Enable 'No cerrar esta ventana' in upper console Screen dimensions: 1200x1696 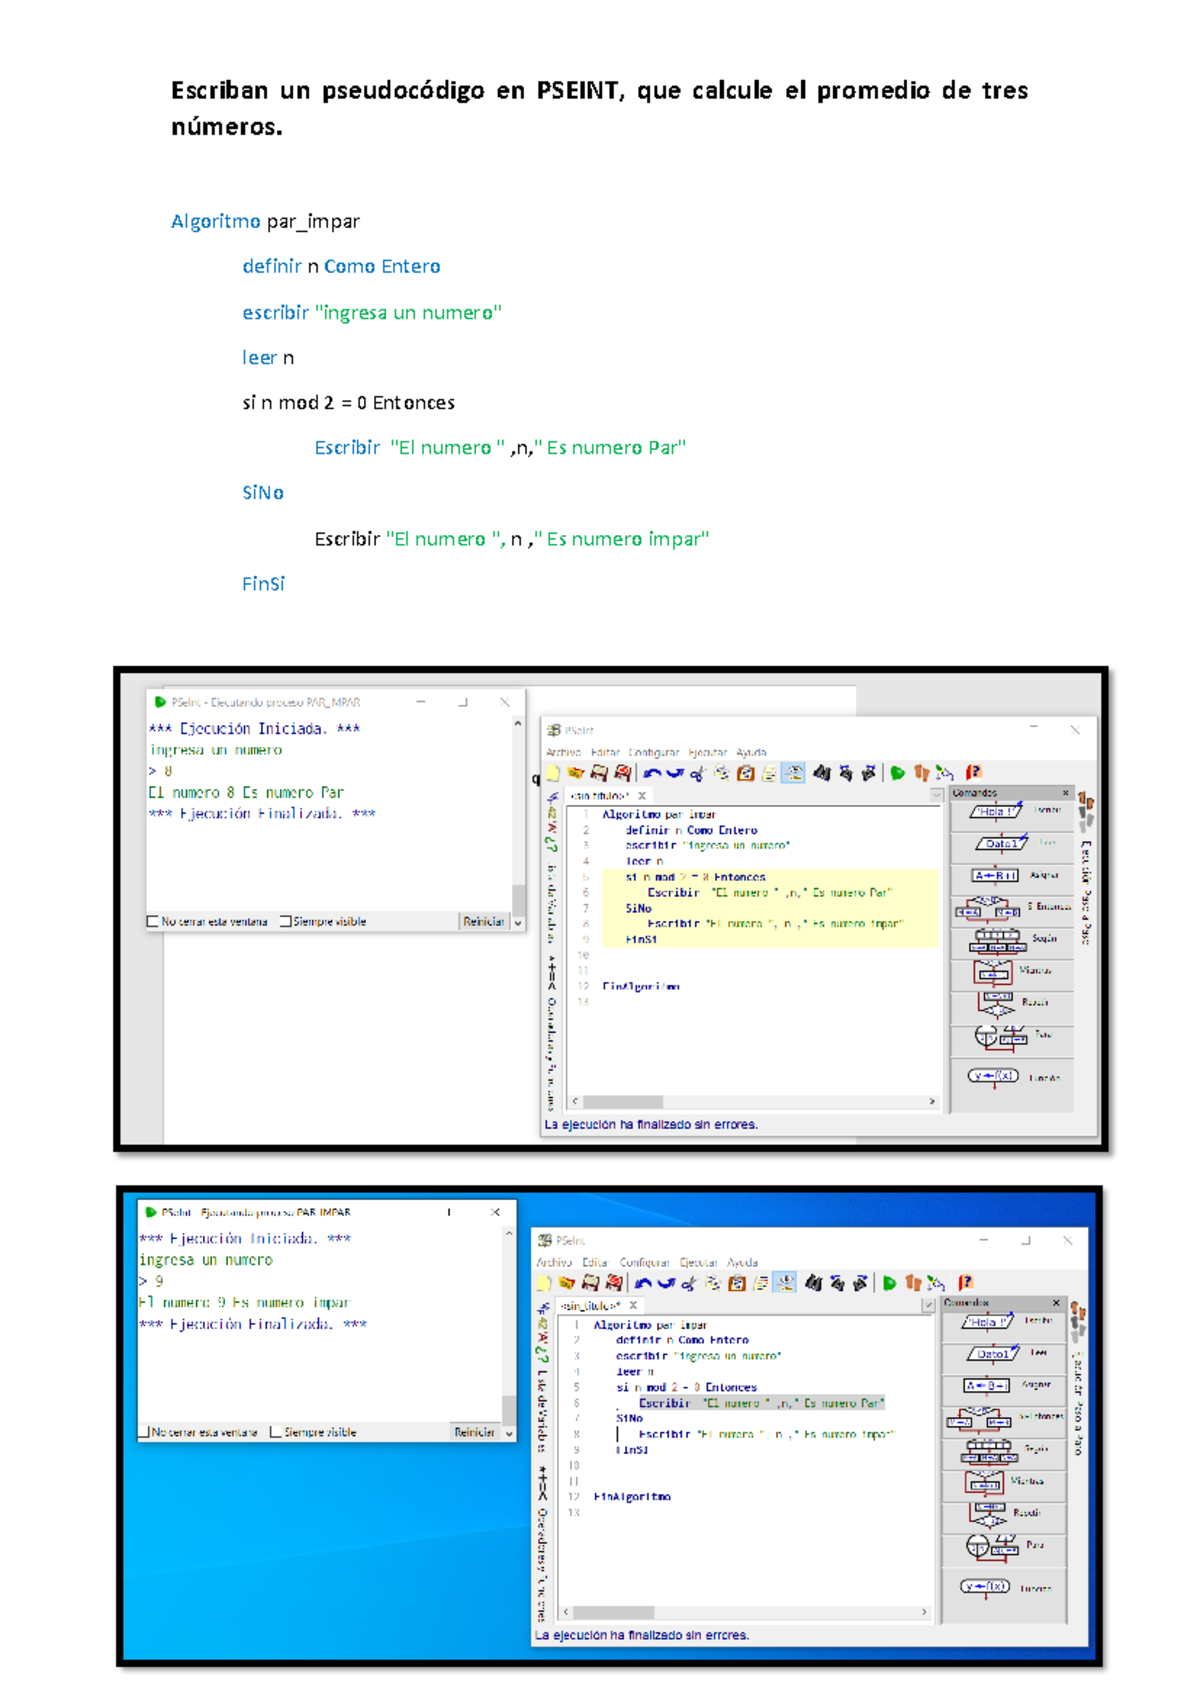click(153, 922)
